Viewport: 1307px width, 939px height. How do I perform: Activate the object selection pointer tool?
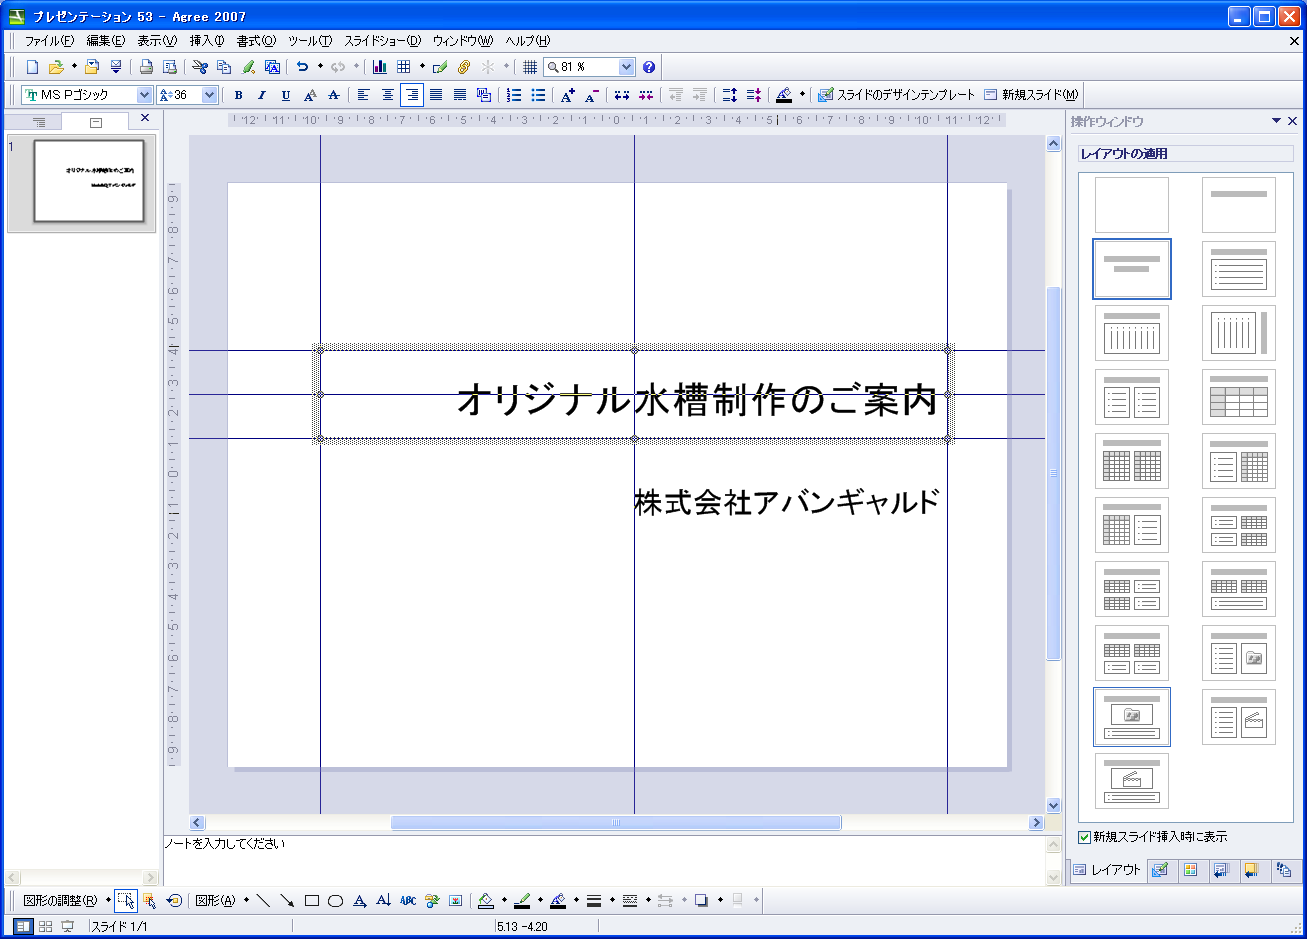[126, 900]
